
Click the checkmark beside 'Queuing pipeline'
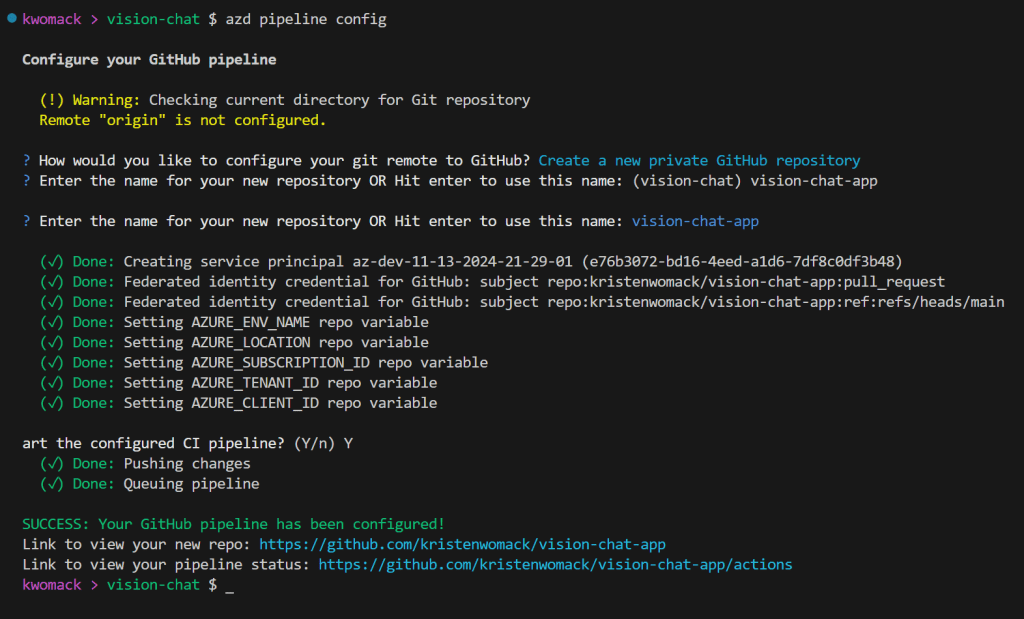click(x=52, y=484)
